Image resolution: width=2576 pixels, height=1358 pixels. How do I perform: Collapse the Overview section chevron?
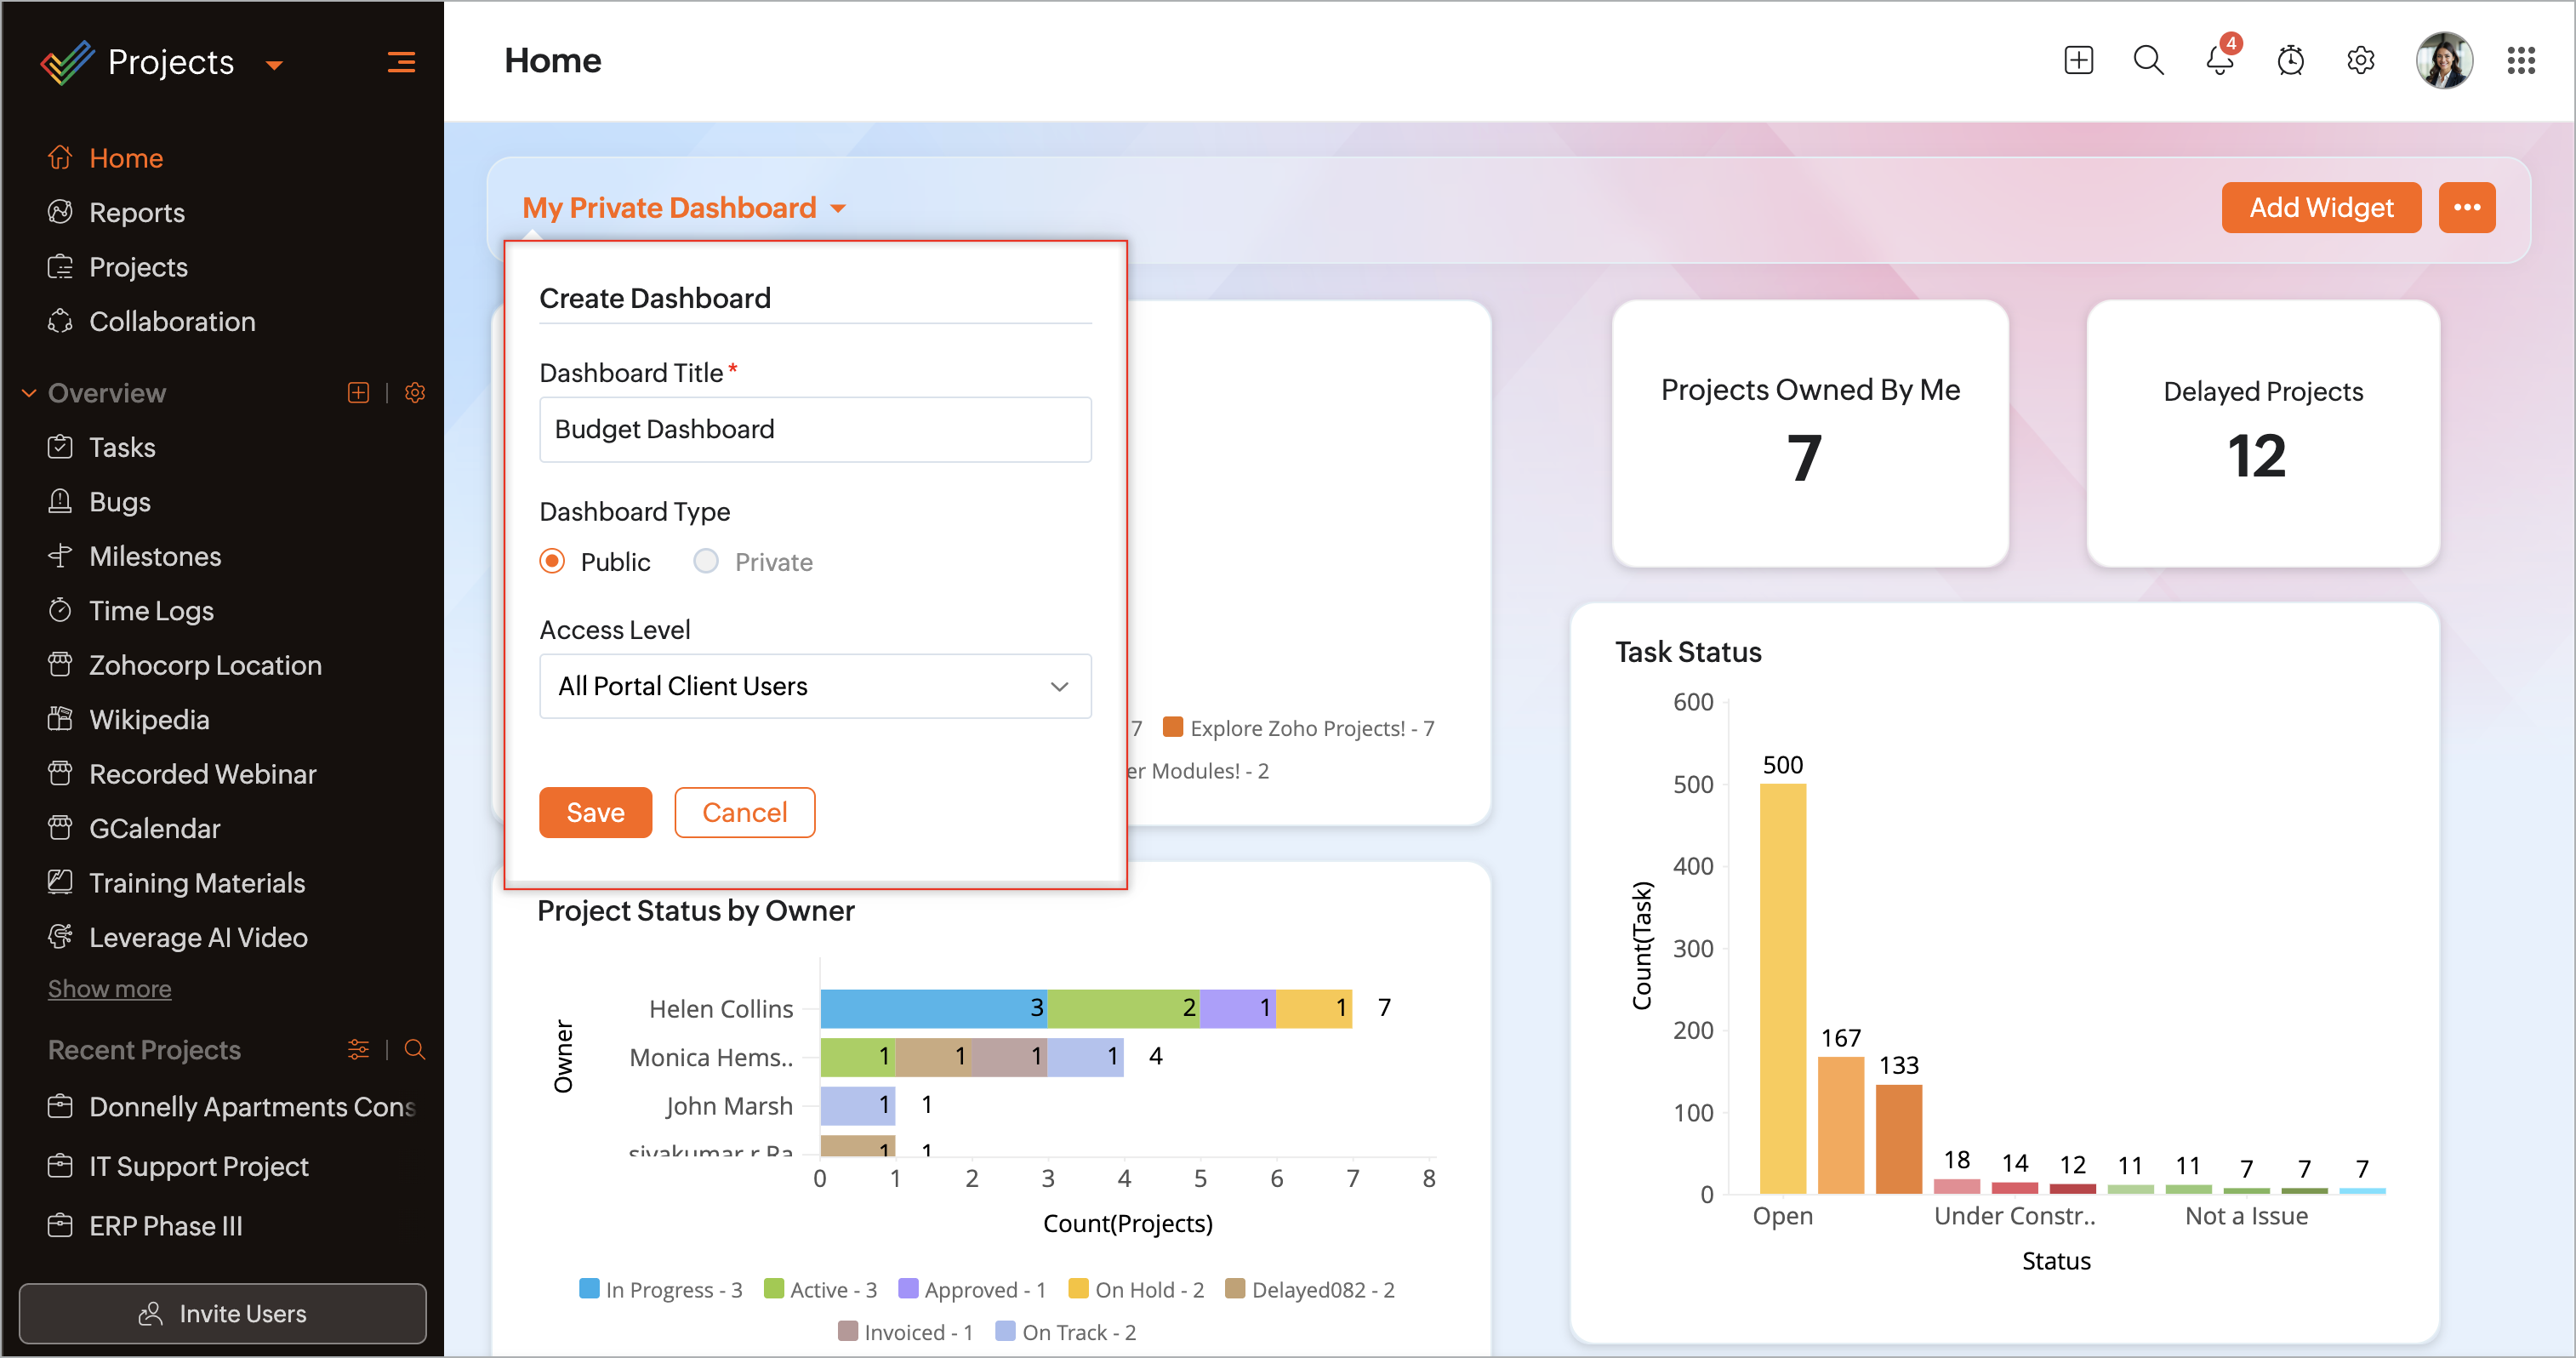coord(29,393)
